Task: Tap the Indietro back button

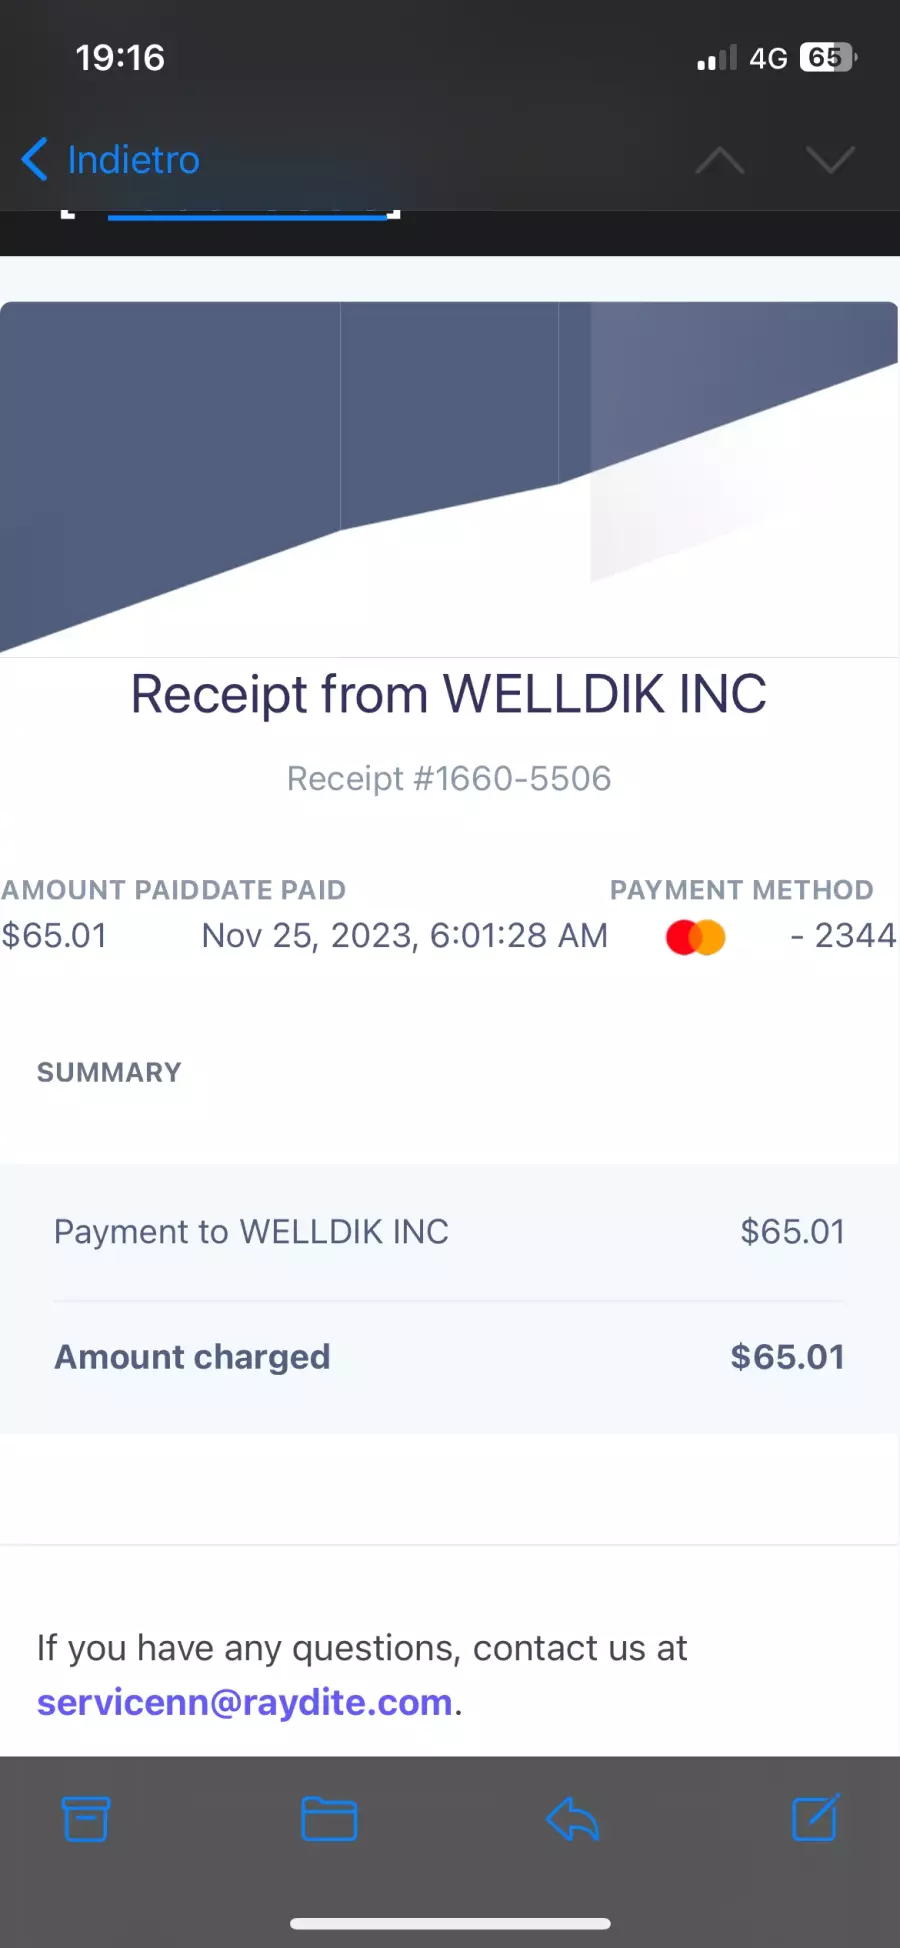Action: [x=110, y=160]
